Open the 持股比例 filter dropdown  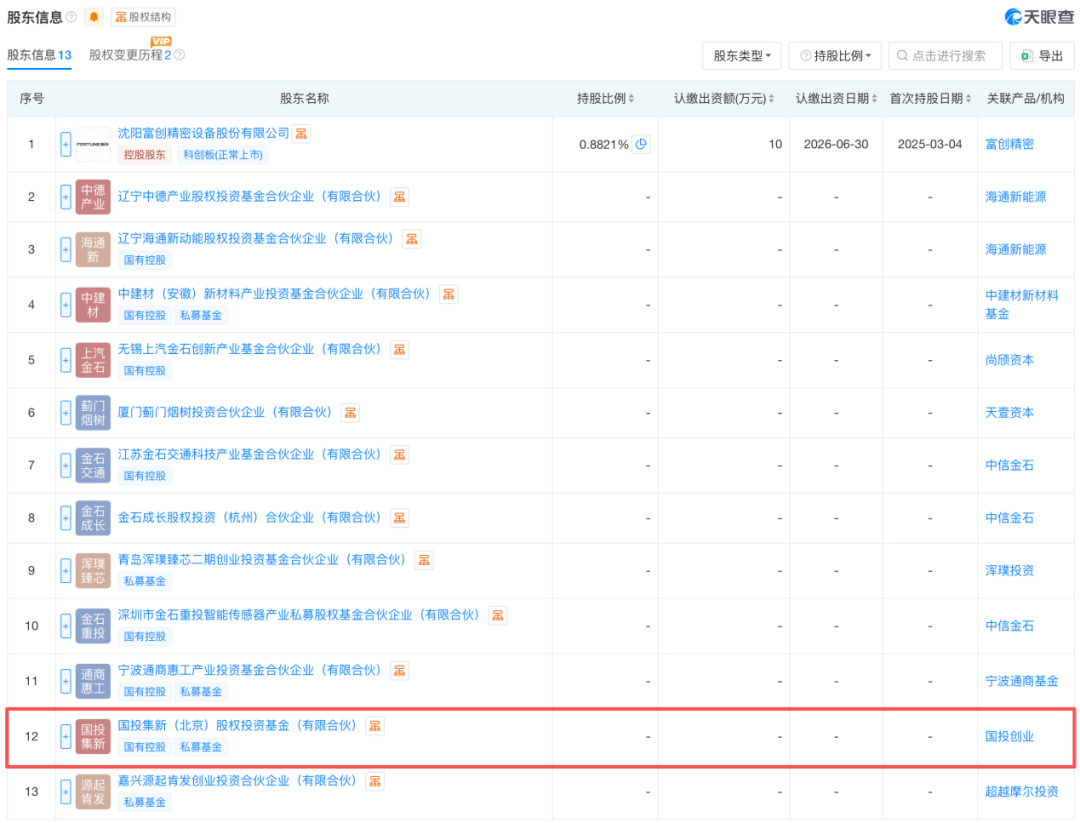(835, 56)
